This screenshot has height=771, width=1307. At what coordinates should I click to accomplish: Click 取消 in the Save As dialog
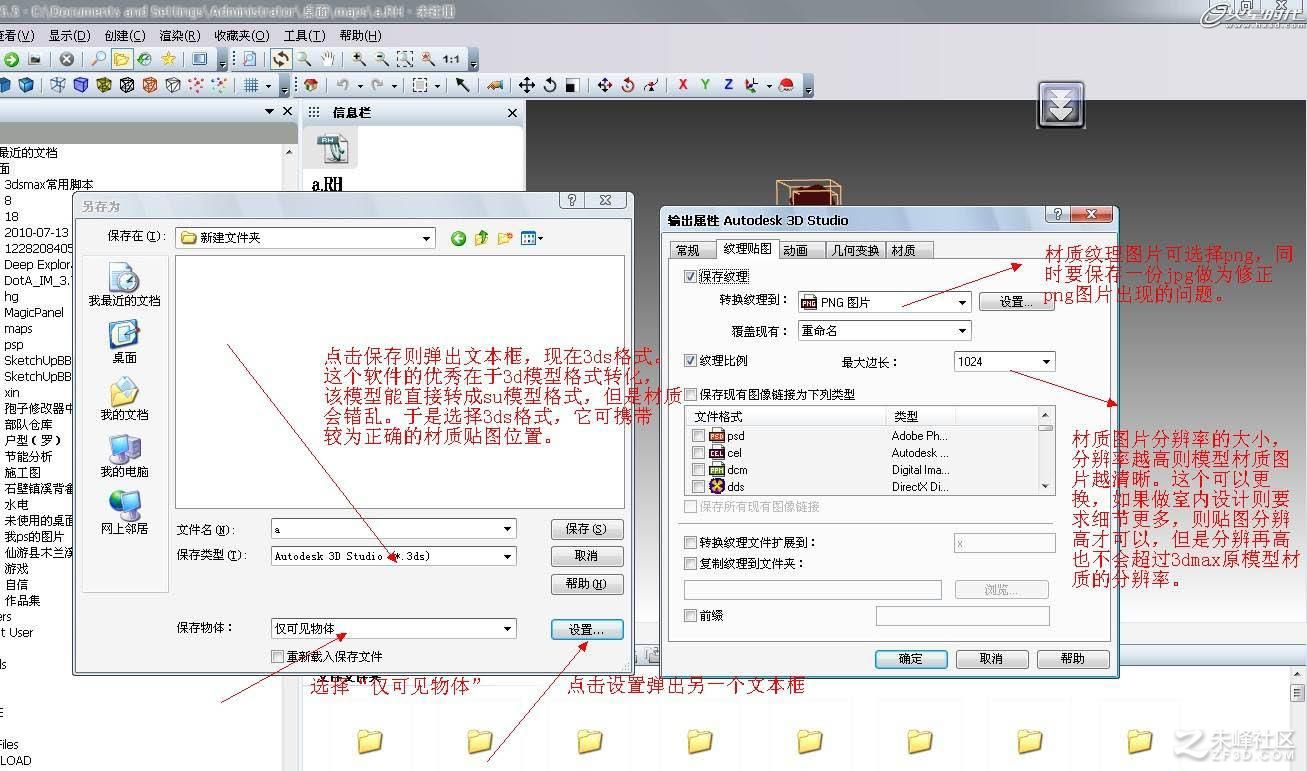tap(586, 556)
